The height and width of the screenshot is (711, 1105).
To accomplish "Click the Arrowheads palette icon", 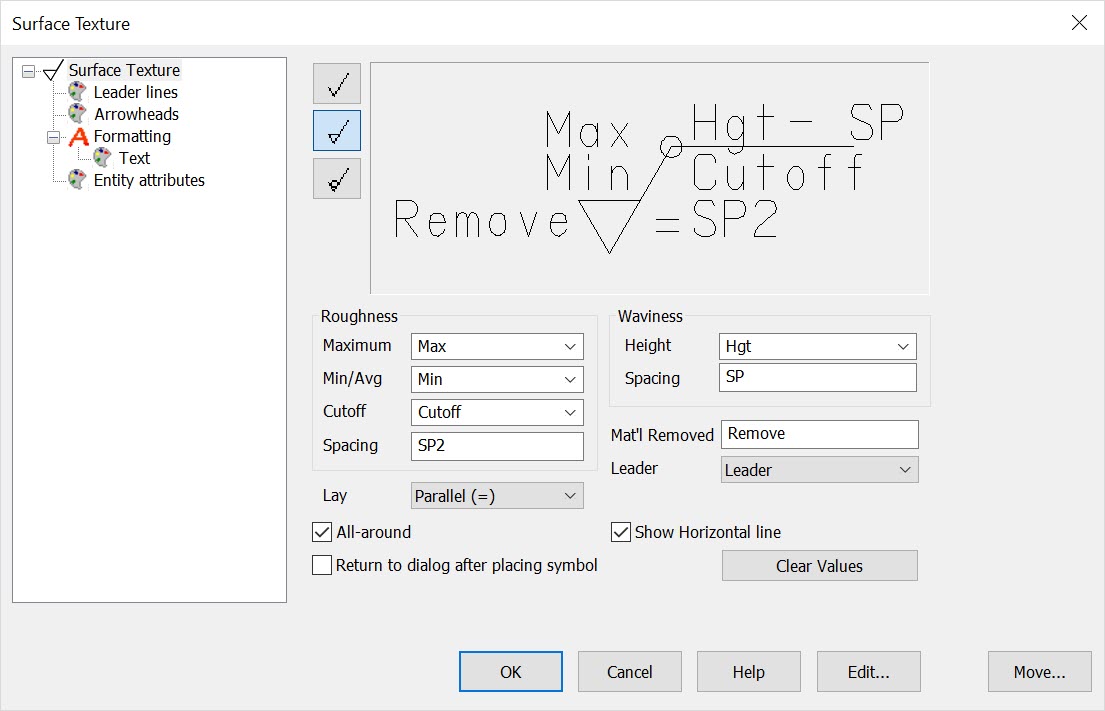I will pos(77,114).
